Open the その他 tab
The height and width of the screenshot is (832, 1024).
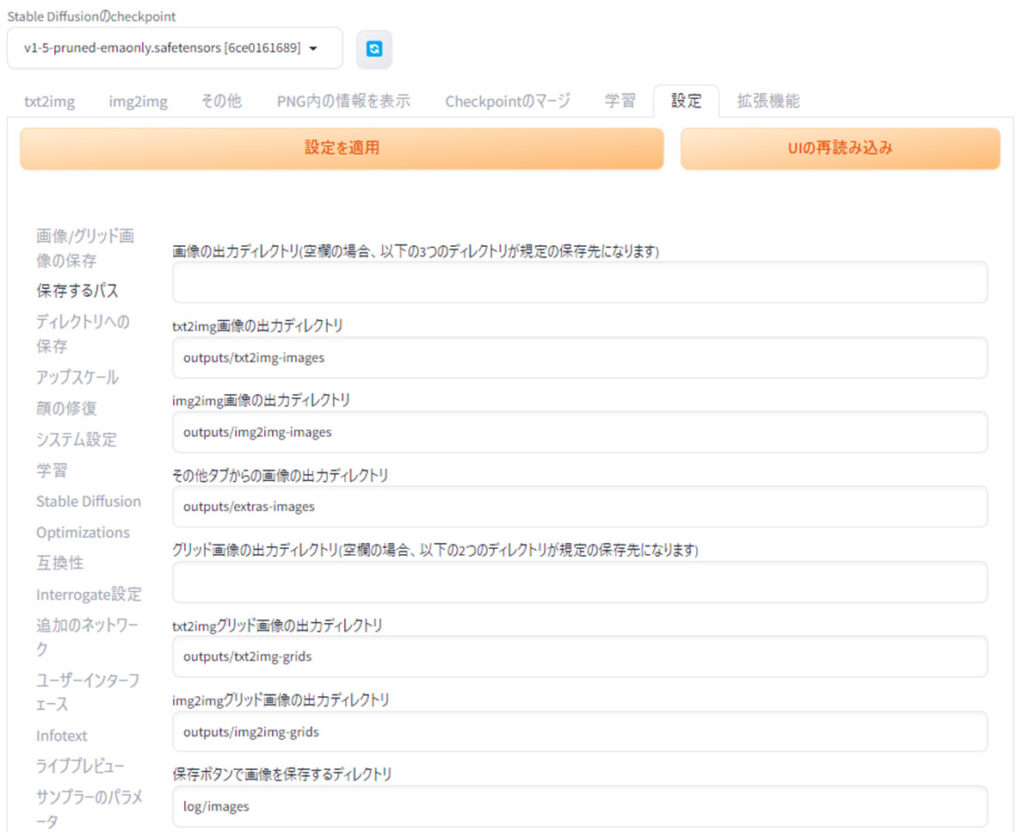(221, 101)
